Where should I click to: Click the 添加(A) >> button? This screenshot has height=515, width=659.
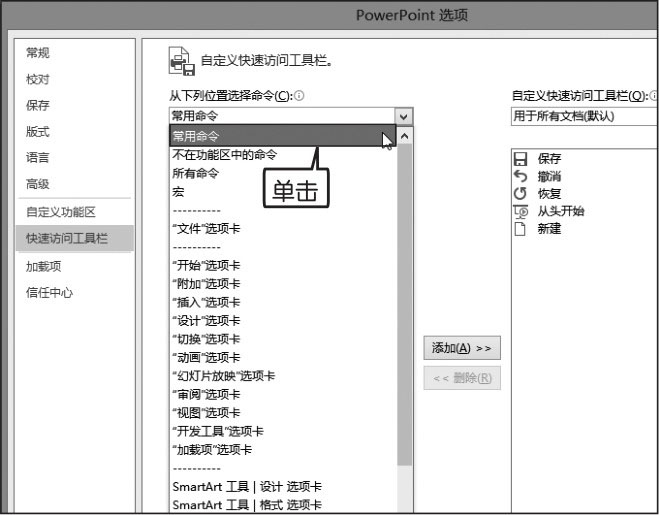pyautogui.click(x=461, y=348)
